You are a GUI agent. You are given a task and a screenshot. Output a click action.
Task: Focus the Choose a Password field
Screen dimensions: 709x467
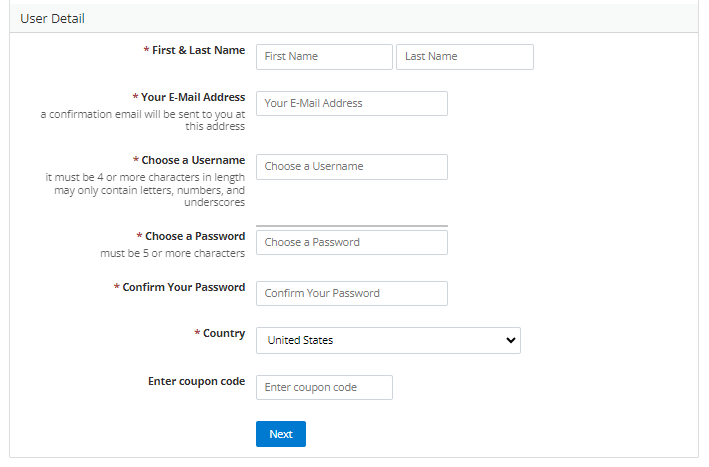[351, 243]
